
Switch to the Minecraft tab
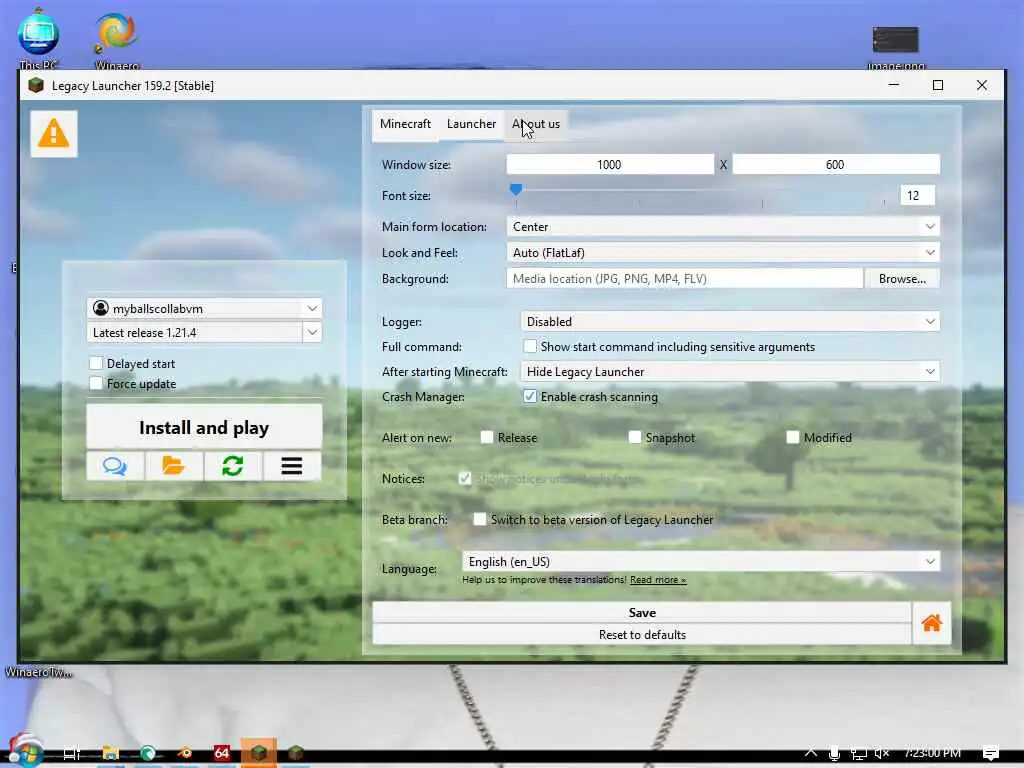point(405,124)
